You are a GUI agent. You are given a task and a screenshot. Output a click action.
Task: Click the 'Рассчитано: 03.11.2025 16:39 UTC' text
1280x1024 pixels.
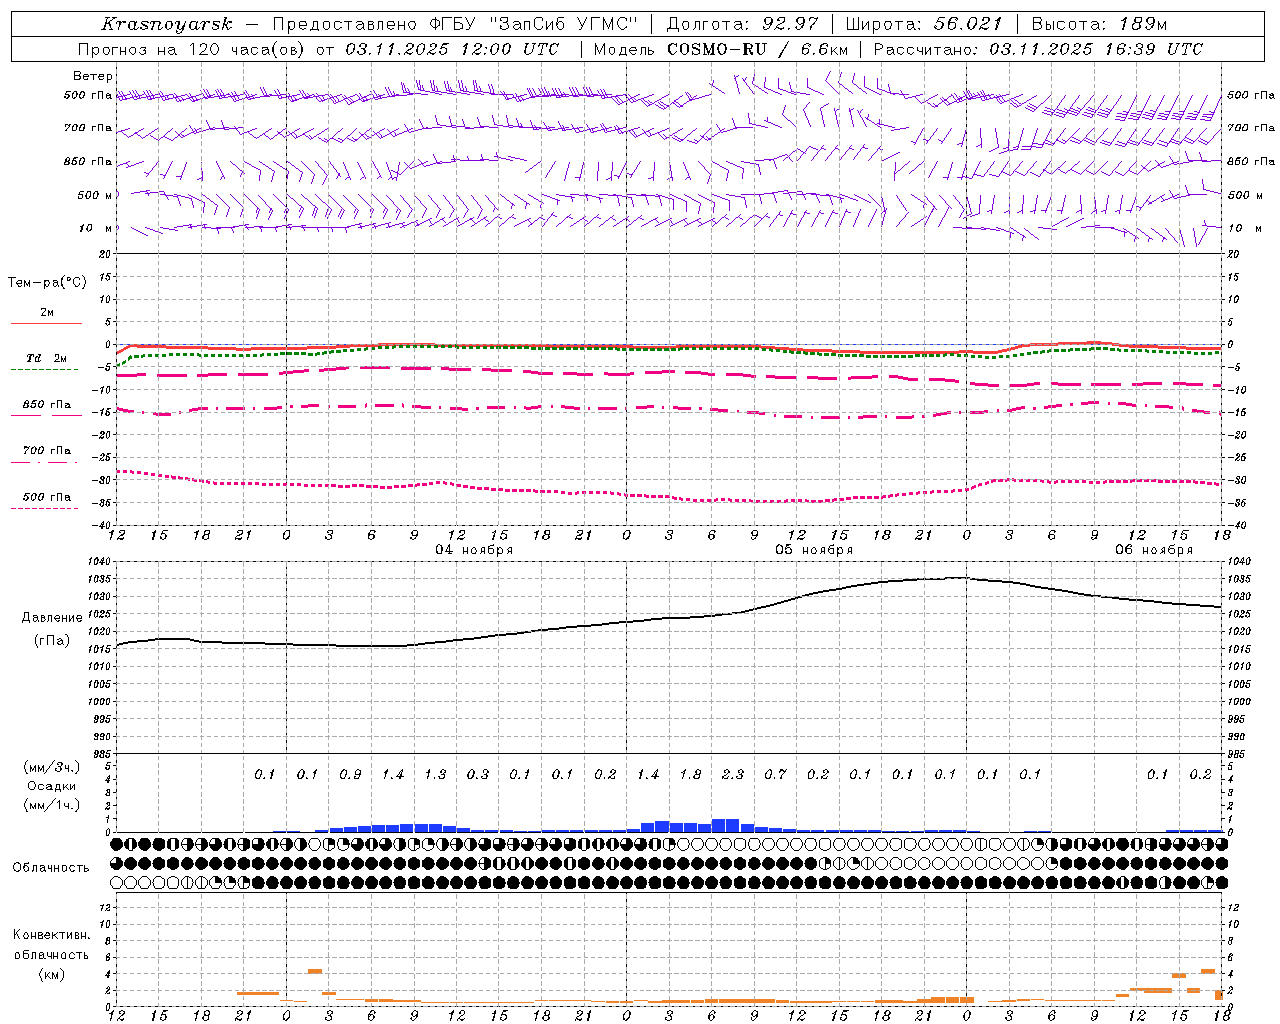1038,49
